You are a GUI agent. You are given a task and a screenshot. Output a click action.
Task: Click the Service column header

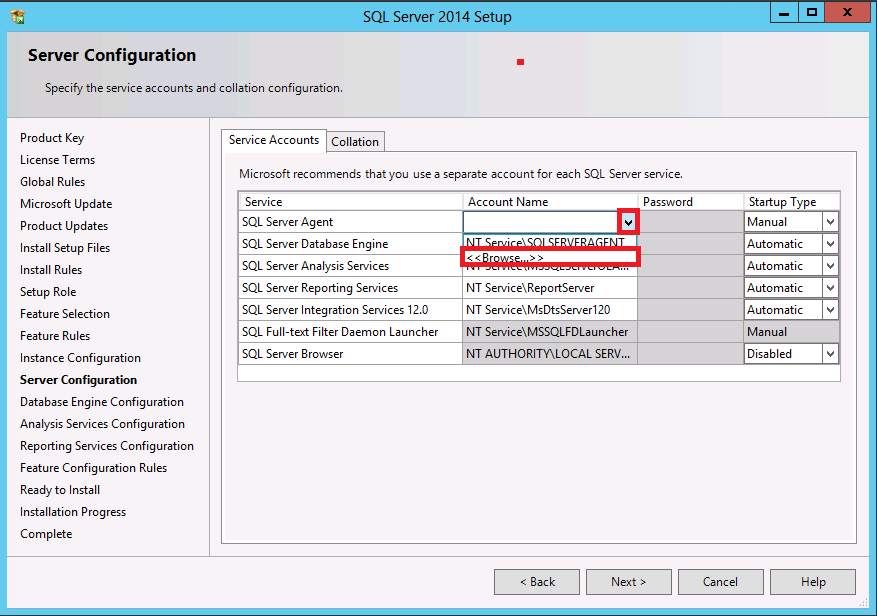(351, 202)
